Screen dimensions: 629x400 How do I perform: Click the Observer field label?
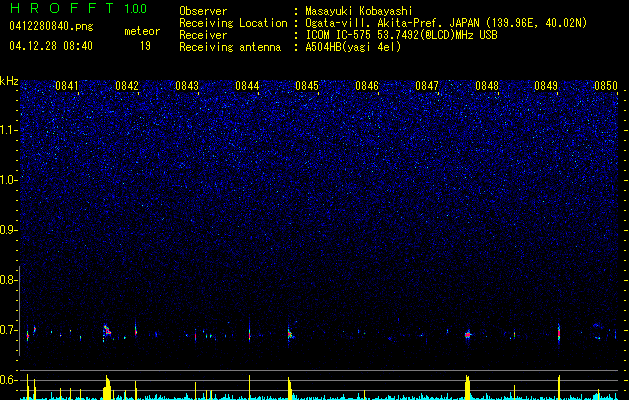(203, 11)
